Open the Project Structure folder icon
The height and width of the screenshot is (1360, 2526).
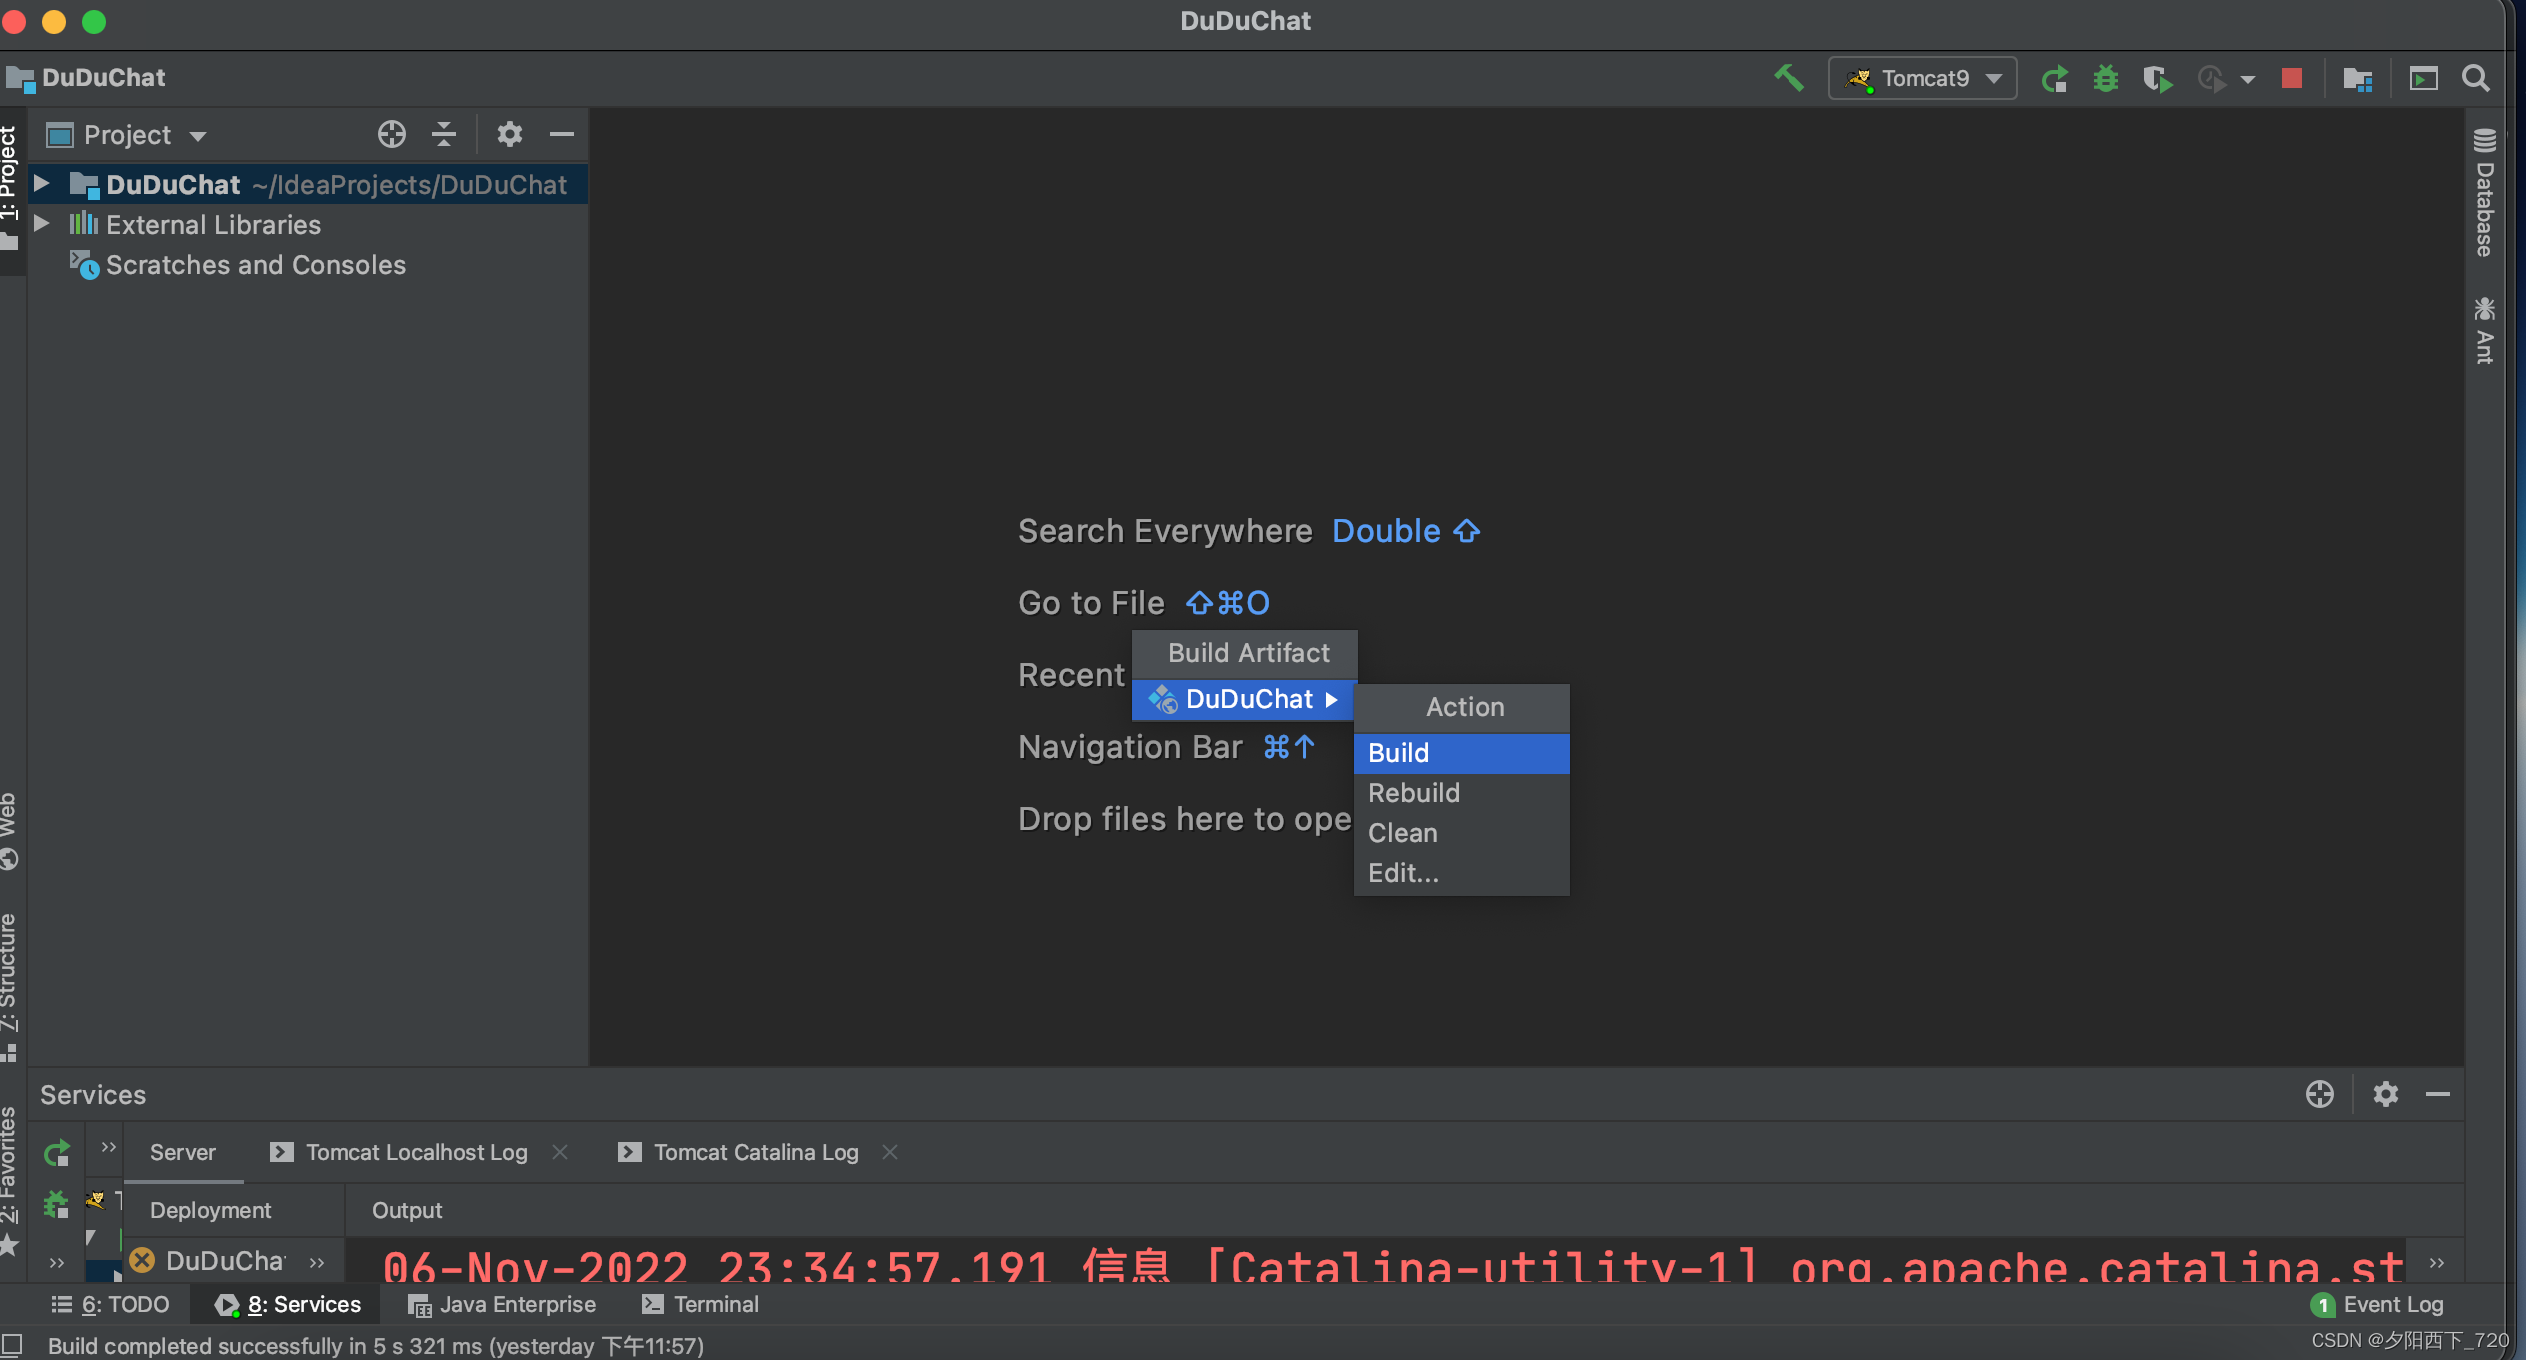[x=2358, y=79]
